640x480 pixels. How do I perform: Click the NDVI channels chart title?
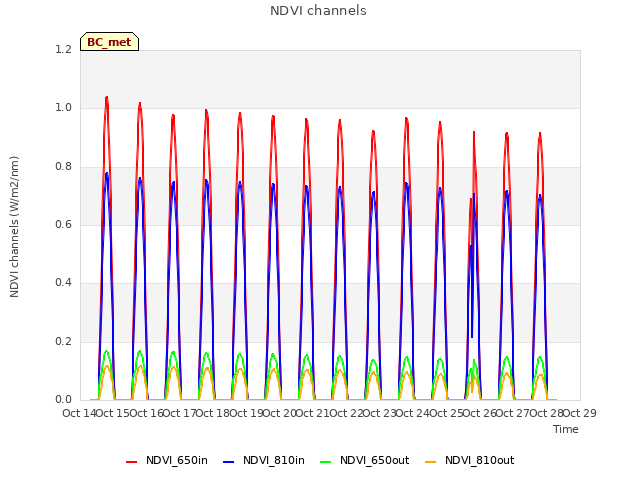318,11
